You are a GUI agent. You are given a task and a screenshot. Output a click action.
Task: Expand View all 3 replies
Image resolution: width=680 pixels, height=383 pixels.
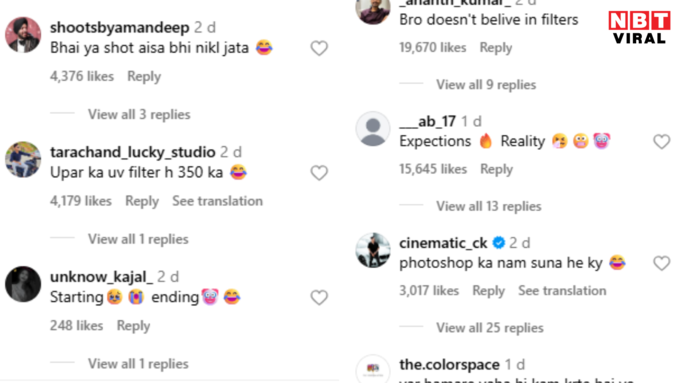[139, 115]
